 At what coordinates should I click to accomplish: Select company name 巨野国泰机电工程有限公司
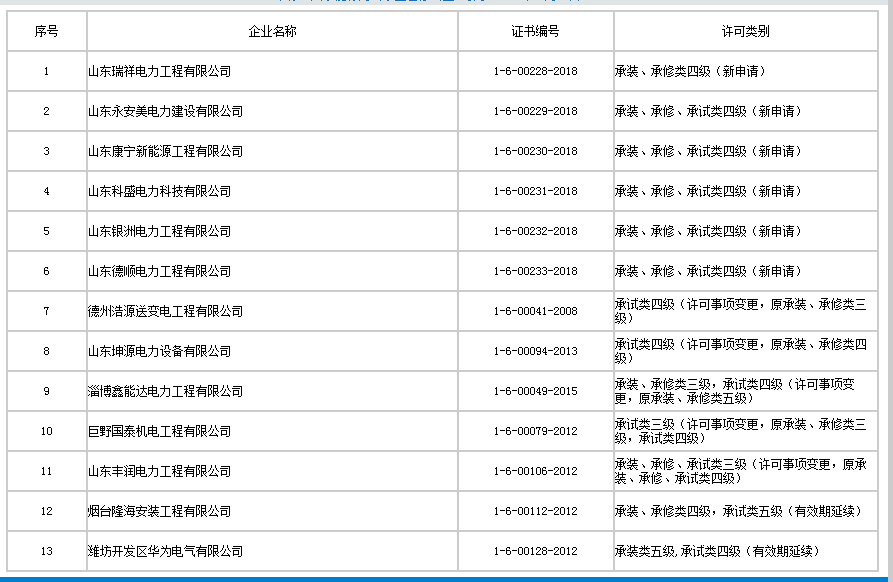(159, 431)
